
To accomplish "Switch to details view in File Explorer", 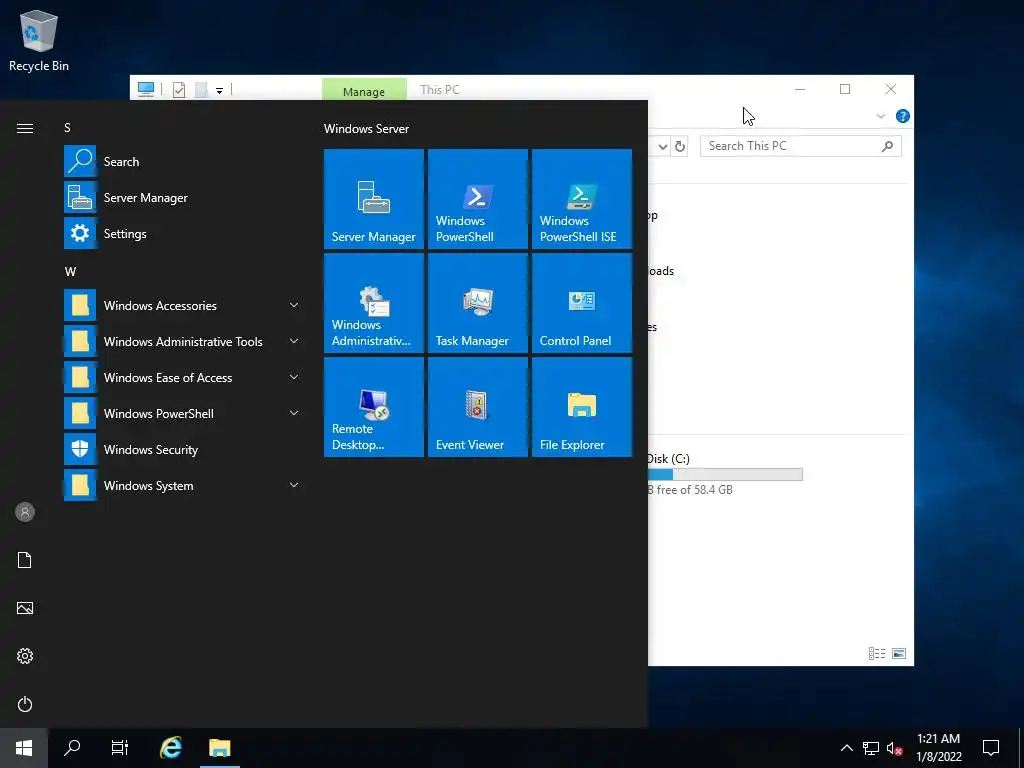I will 877,653.
